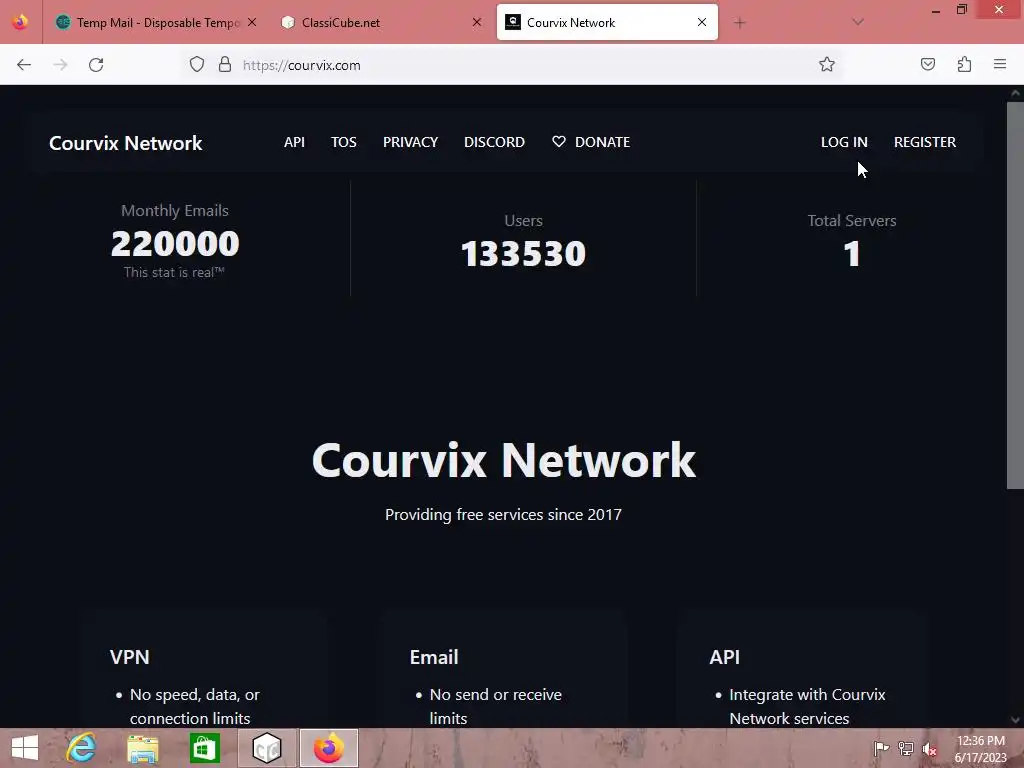Viewport: 1024px width, 768px height.
Task: Open File Explorer from taskbar
Action: coord(142,748)
